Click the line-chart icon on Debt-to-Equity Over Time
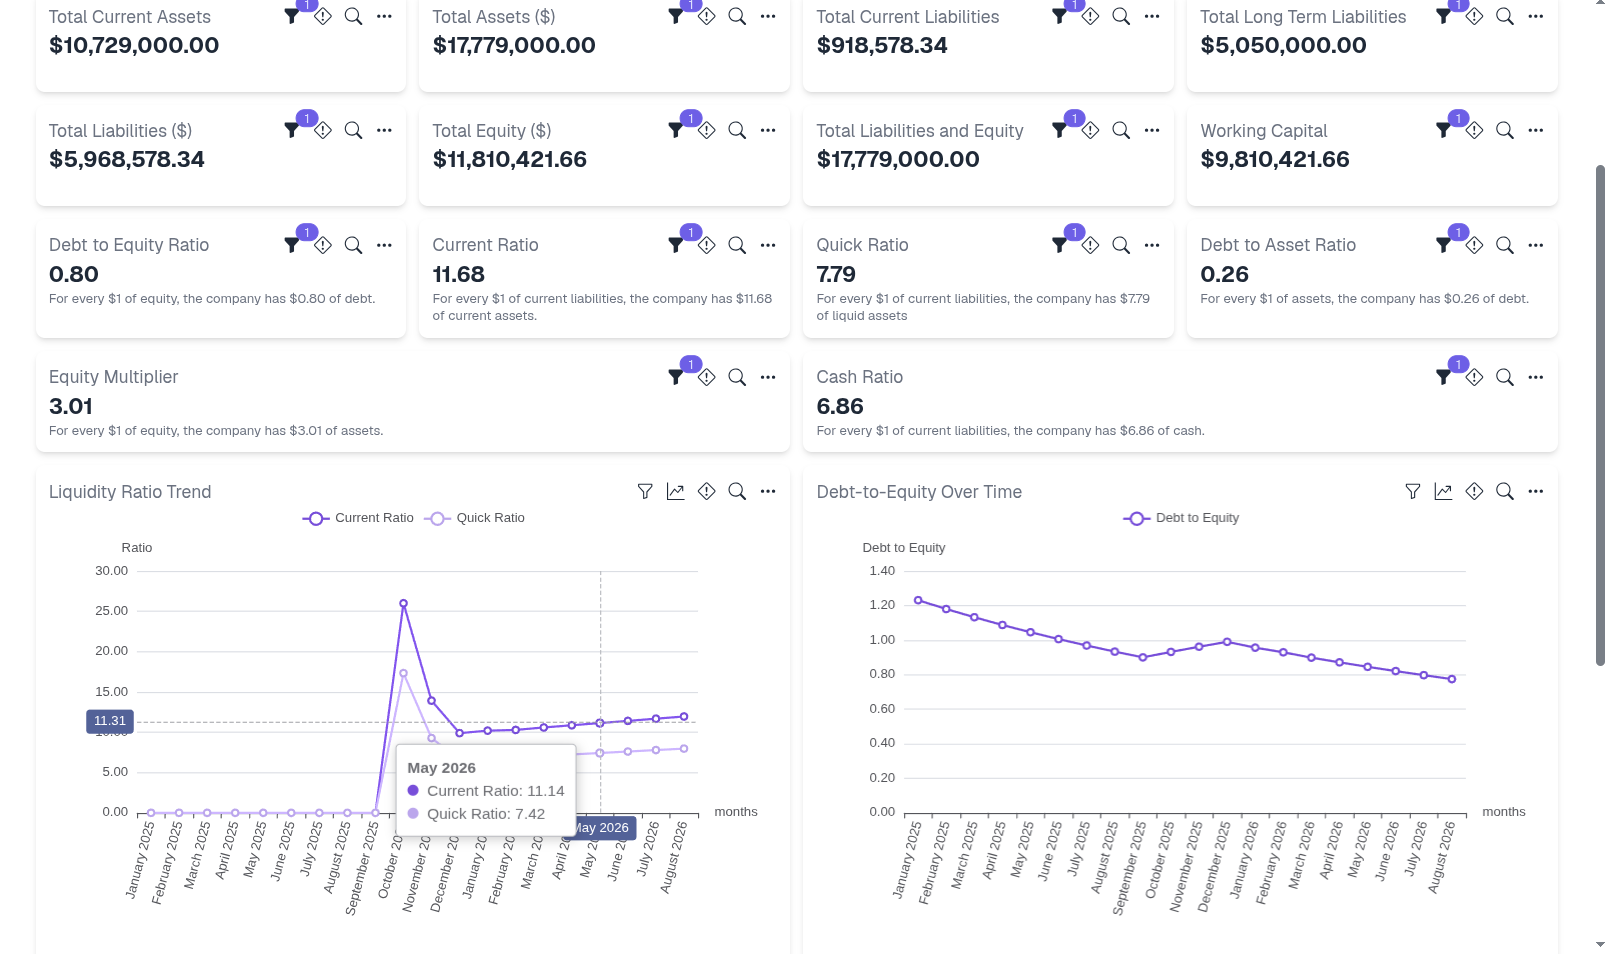Viewport: 1608px width, 954px height. click(1443, 491)
